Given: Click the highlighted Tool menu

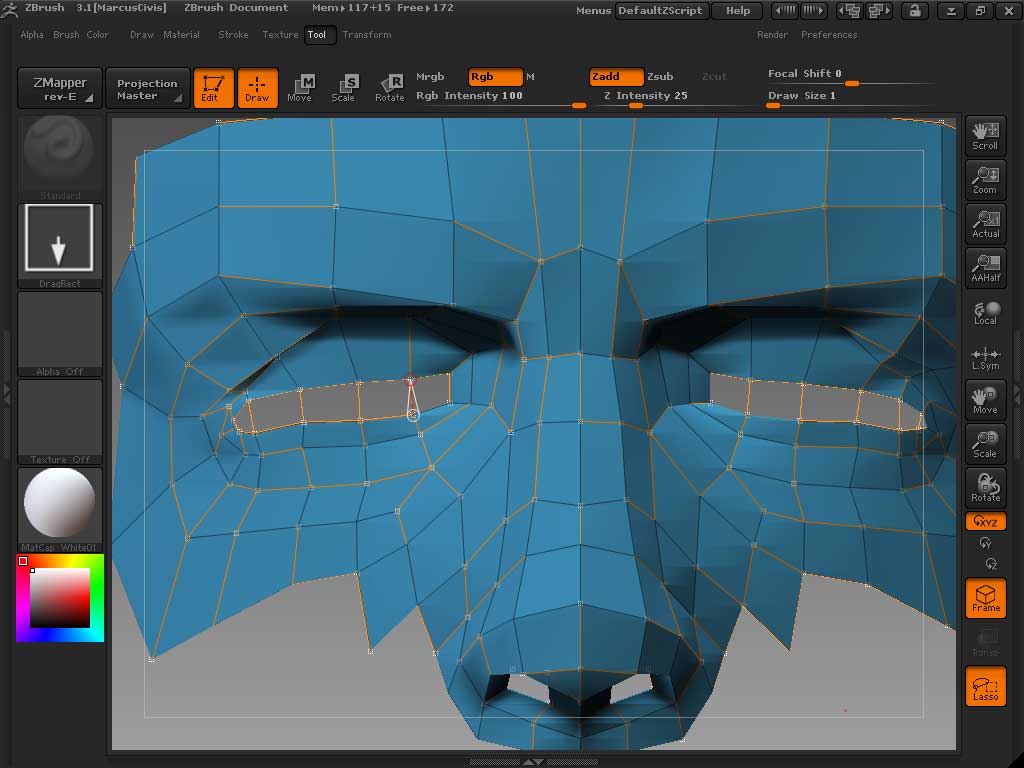Looking at the screenshot, I should 320,35.
